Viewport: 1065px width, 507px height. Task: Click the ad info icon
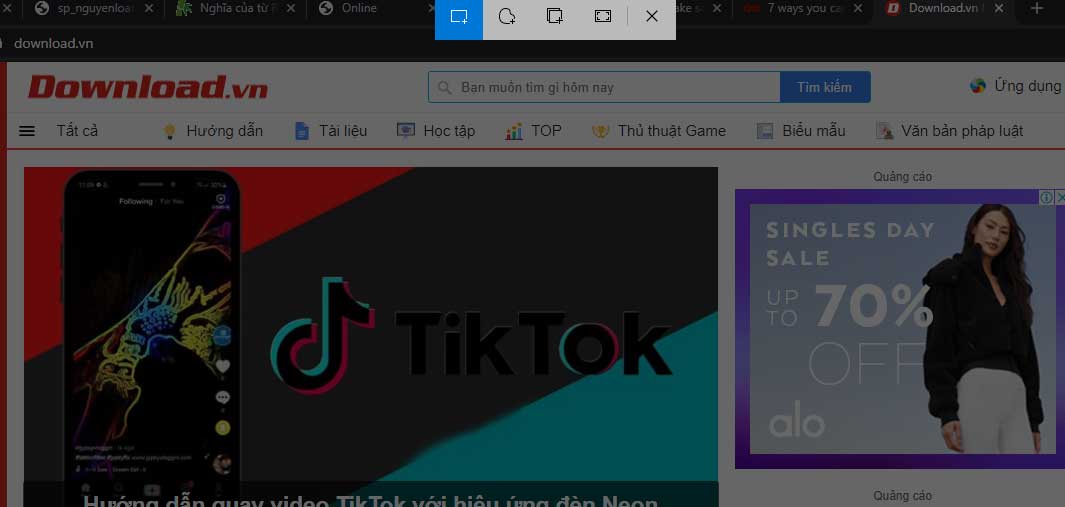click(1047, 197)
